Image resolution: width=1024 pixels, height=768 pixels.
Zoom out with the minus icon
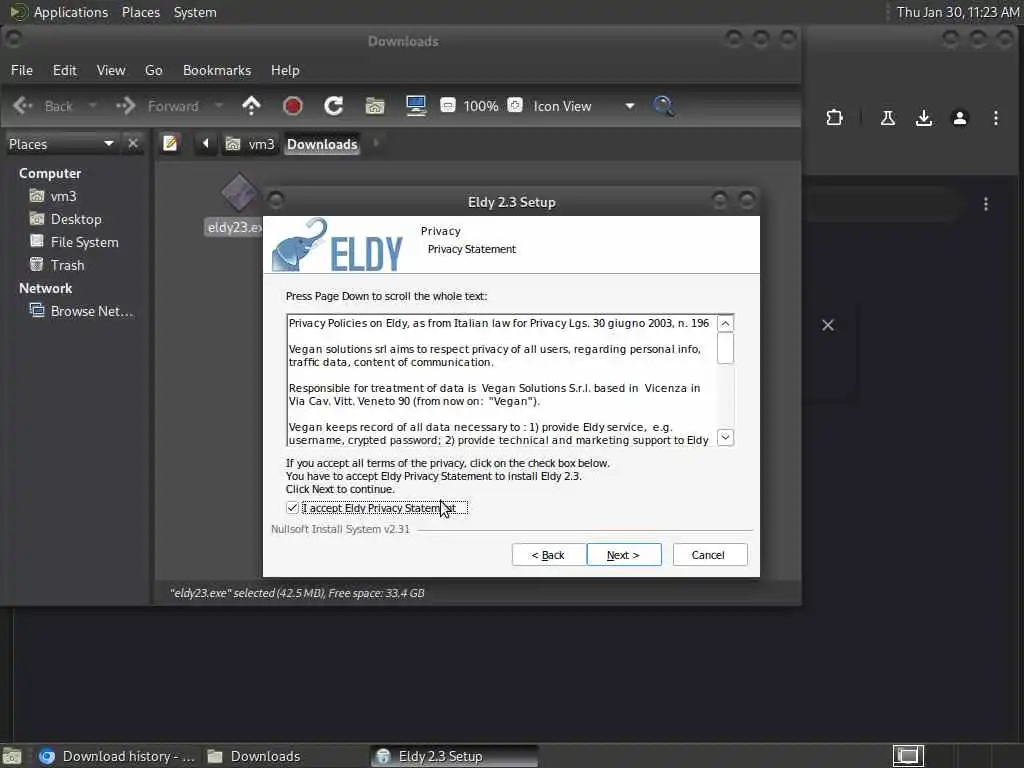[448, 105]
